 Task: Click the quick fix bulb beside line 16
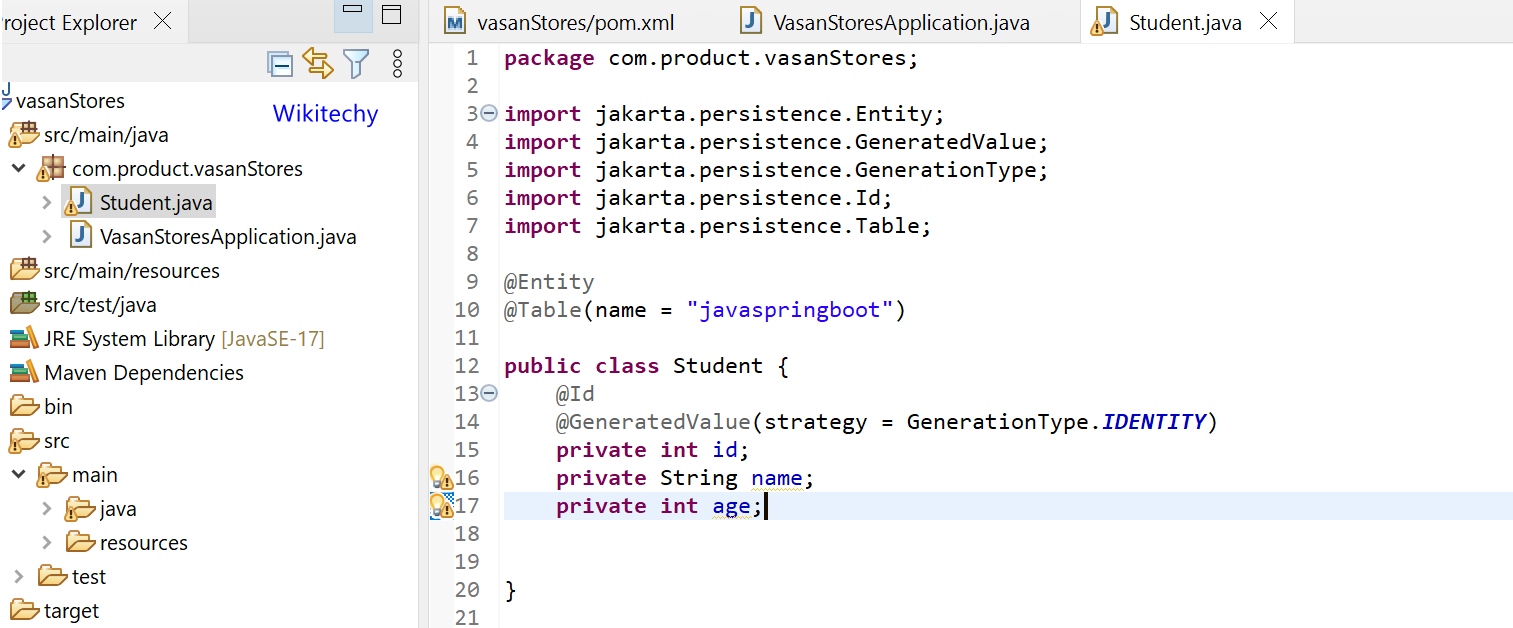click(x=441, y=479)
